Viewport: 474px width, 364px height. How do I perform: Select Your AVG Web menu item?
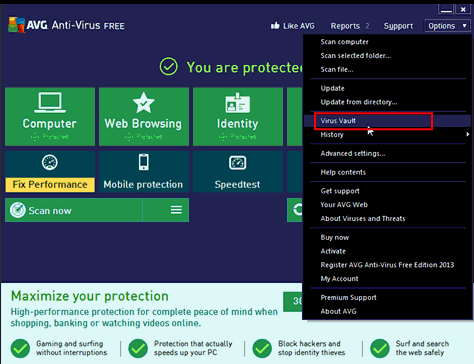pos(344,205)
